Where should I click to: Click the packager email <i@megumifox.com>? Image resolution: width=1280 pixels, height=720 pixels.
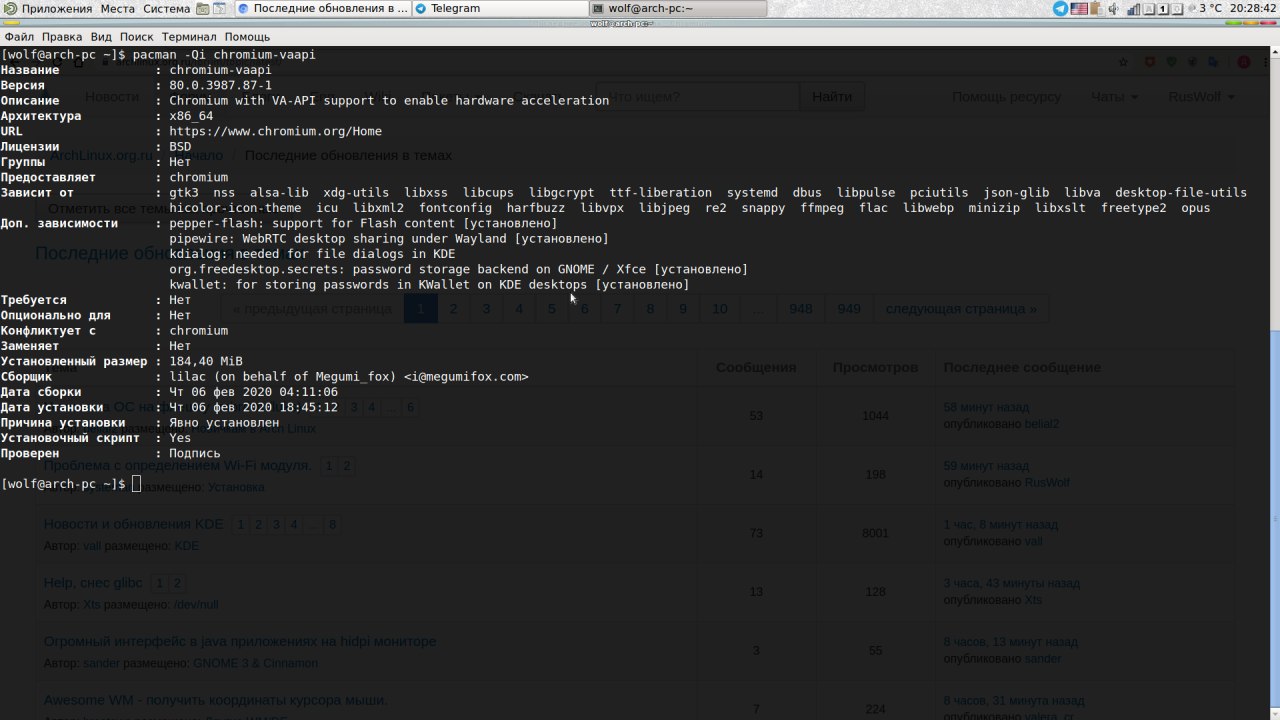pyautogui.click(x=466, y=377)
